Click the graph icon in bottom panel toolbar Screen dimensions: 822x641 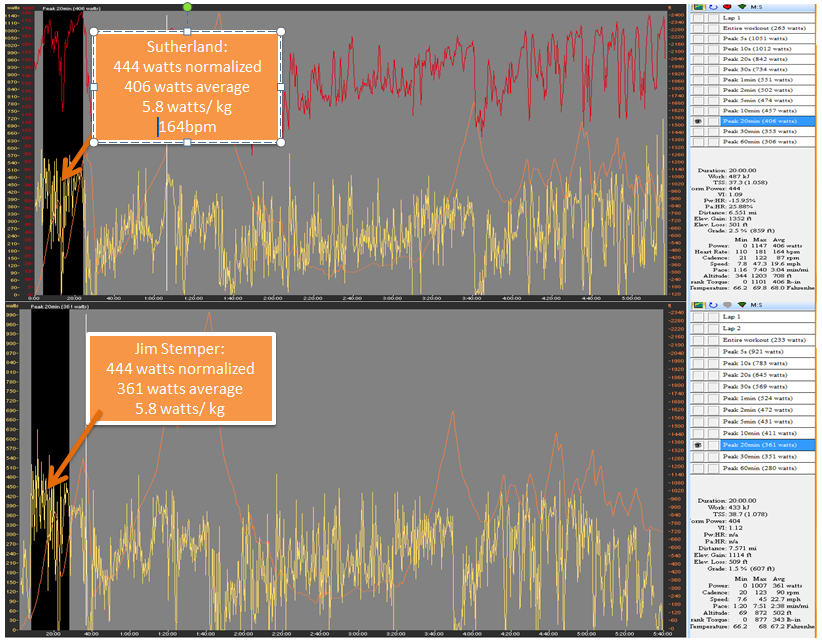698,305
